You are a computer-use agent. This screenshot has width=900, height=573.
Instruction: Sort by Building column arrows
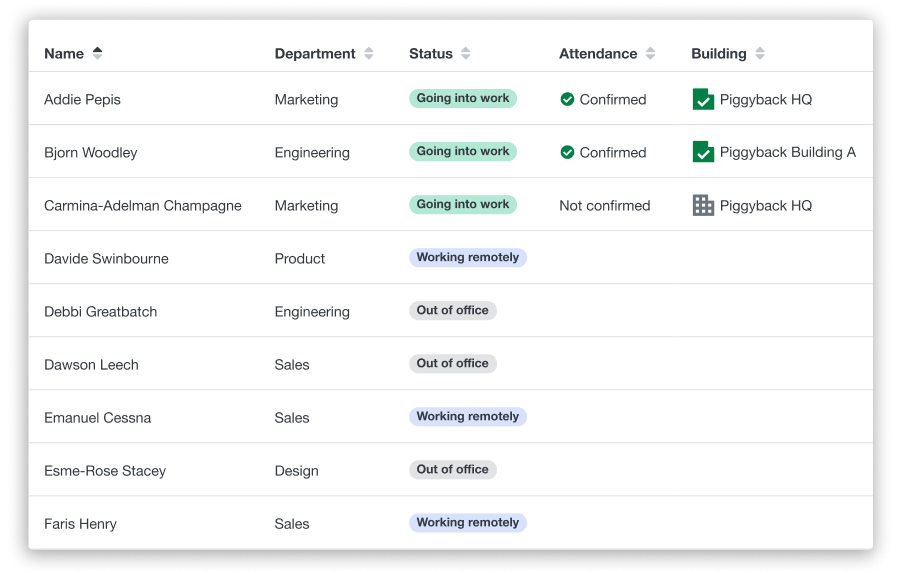(760, 53)
